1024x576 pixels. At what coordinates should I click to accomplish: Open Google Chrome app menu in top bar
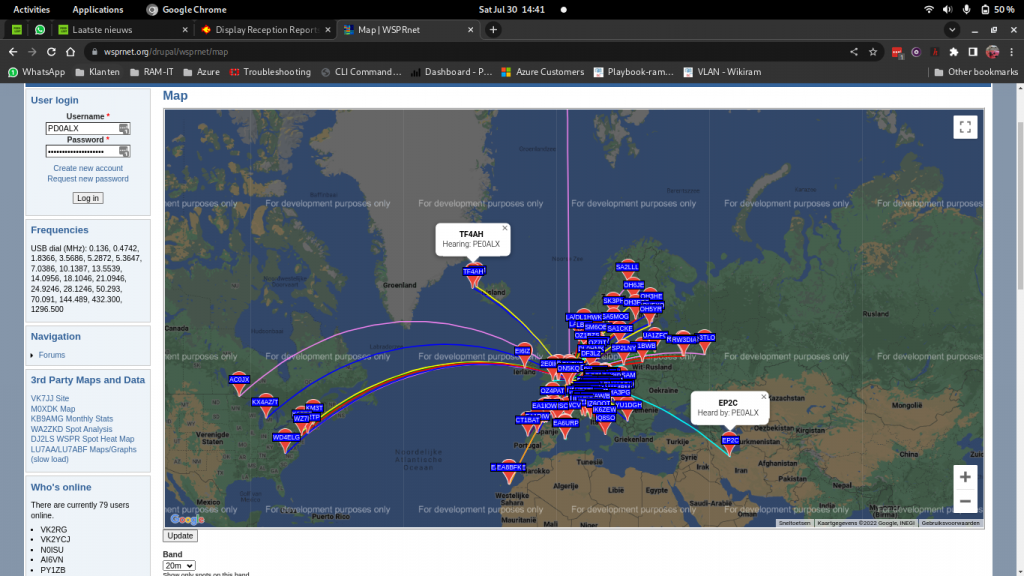coord(186,10)
